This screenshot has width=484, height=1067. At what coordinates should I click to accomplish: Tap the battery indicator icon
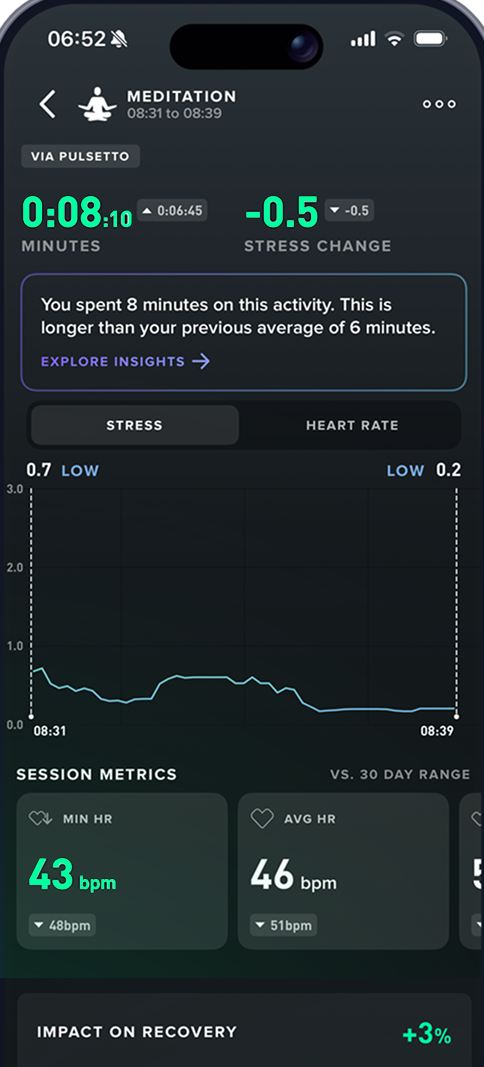coord(430,39)
